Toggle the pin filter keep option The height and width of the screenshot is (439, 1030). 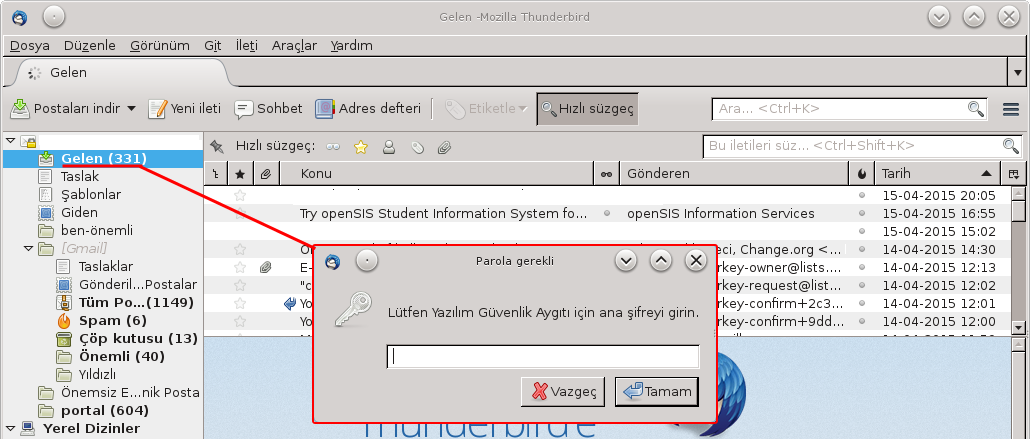216,147
